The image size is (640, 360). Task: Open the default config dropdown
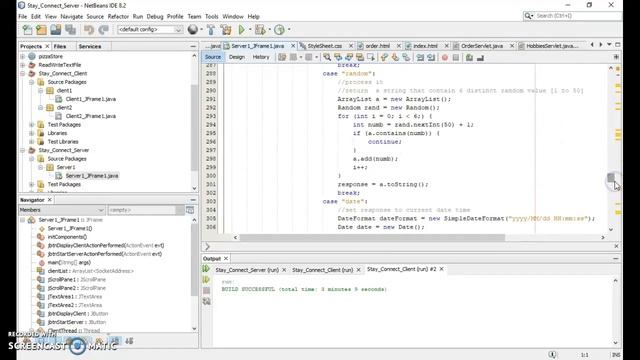tap(150, 29)
